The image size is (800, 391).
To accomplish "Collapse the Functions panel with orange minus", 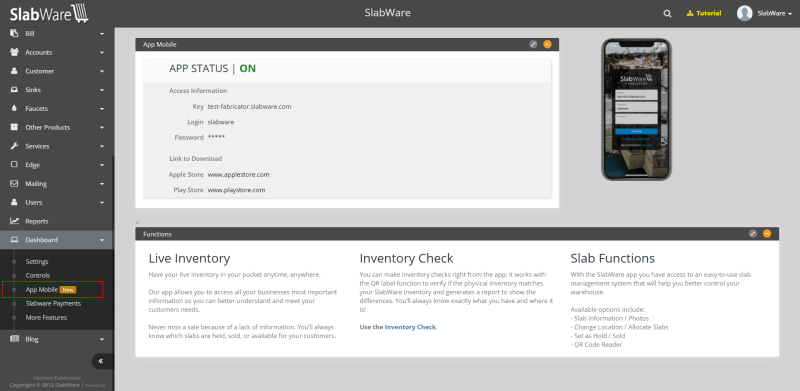I will (x=767, y=234).
